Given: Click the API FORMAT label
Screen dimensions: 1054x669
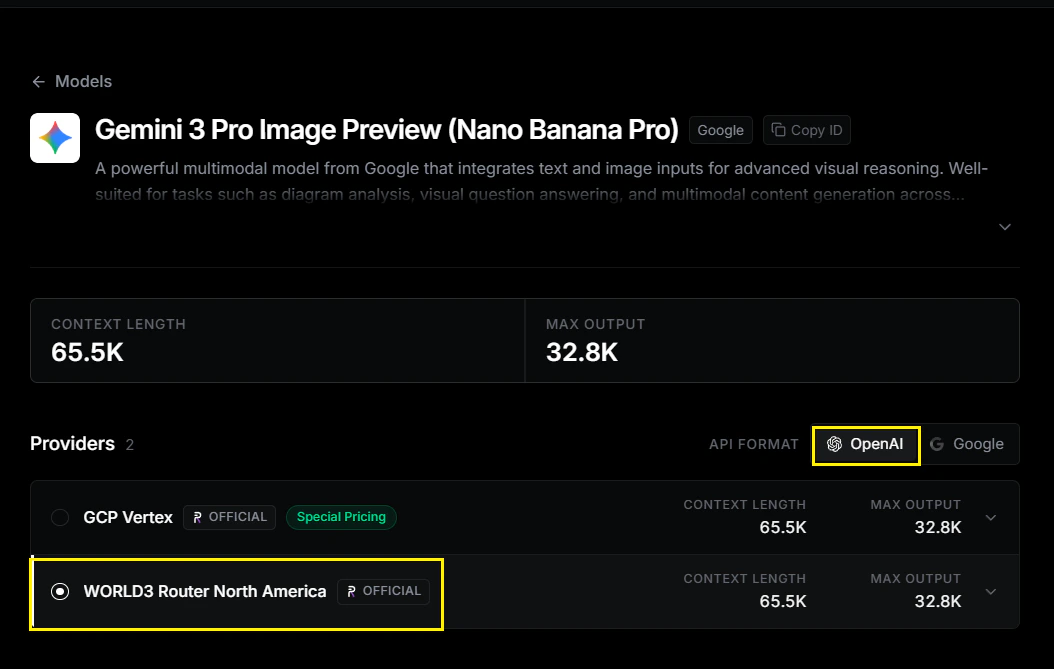Looking at the screenshot, I should pyautogui.click(x=754, y=444).
